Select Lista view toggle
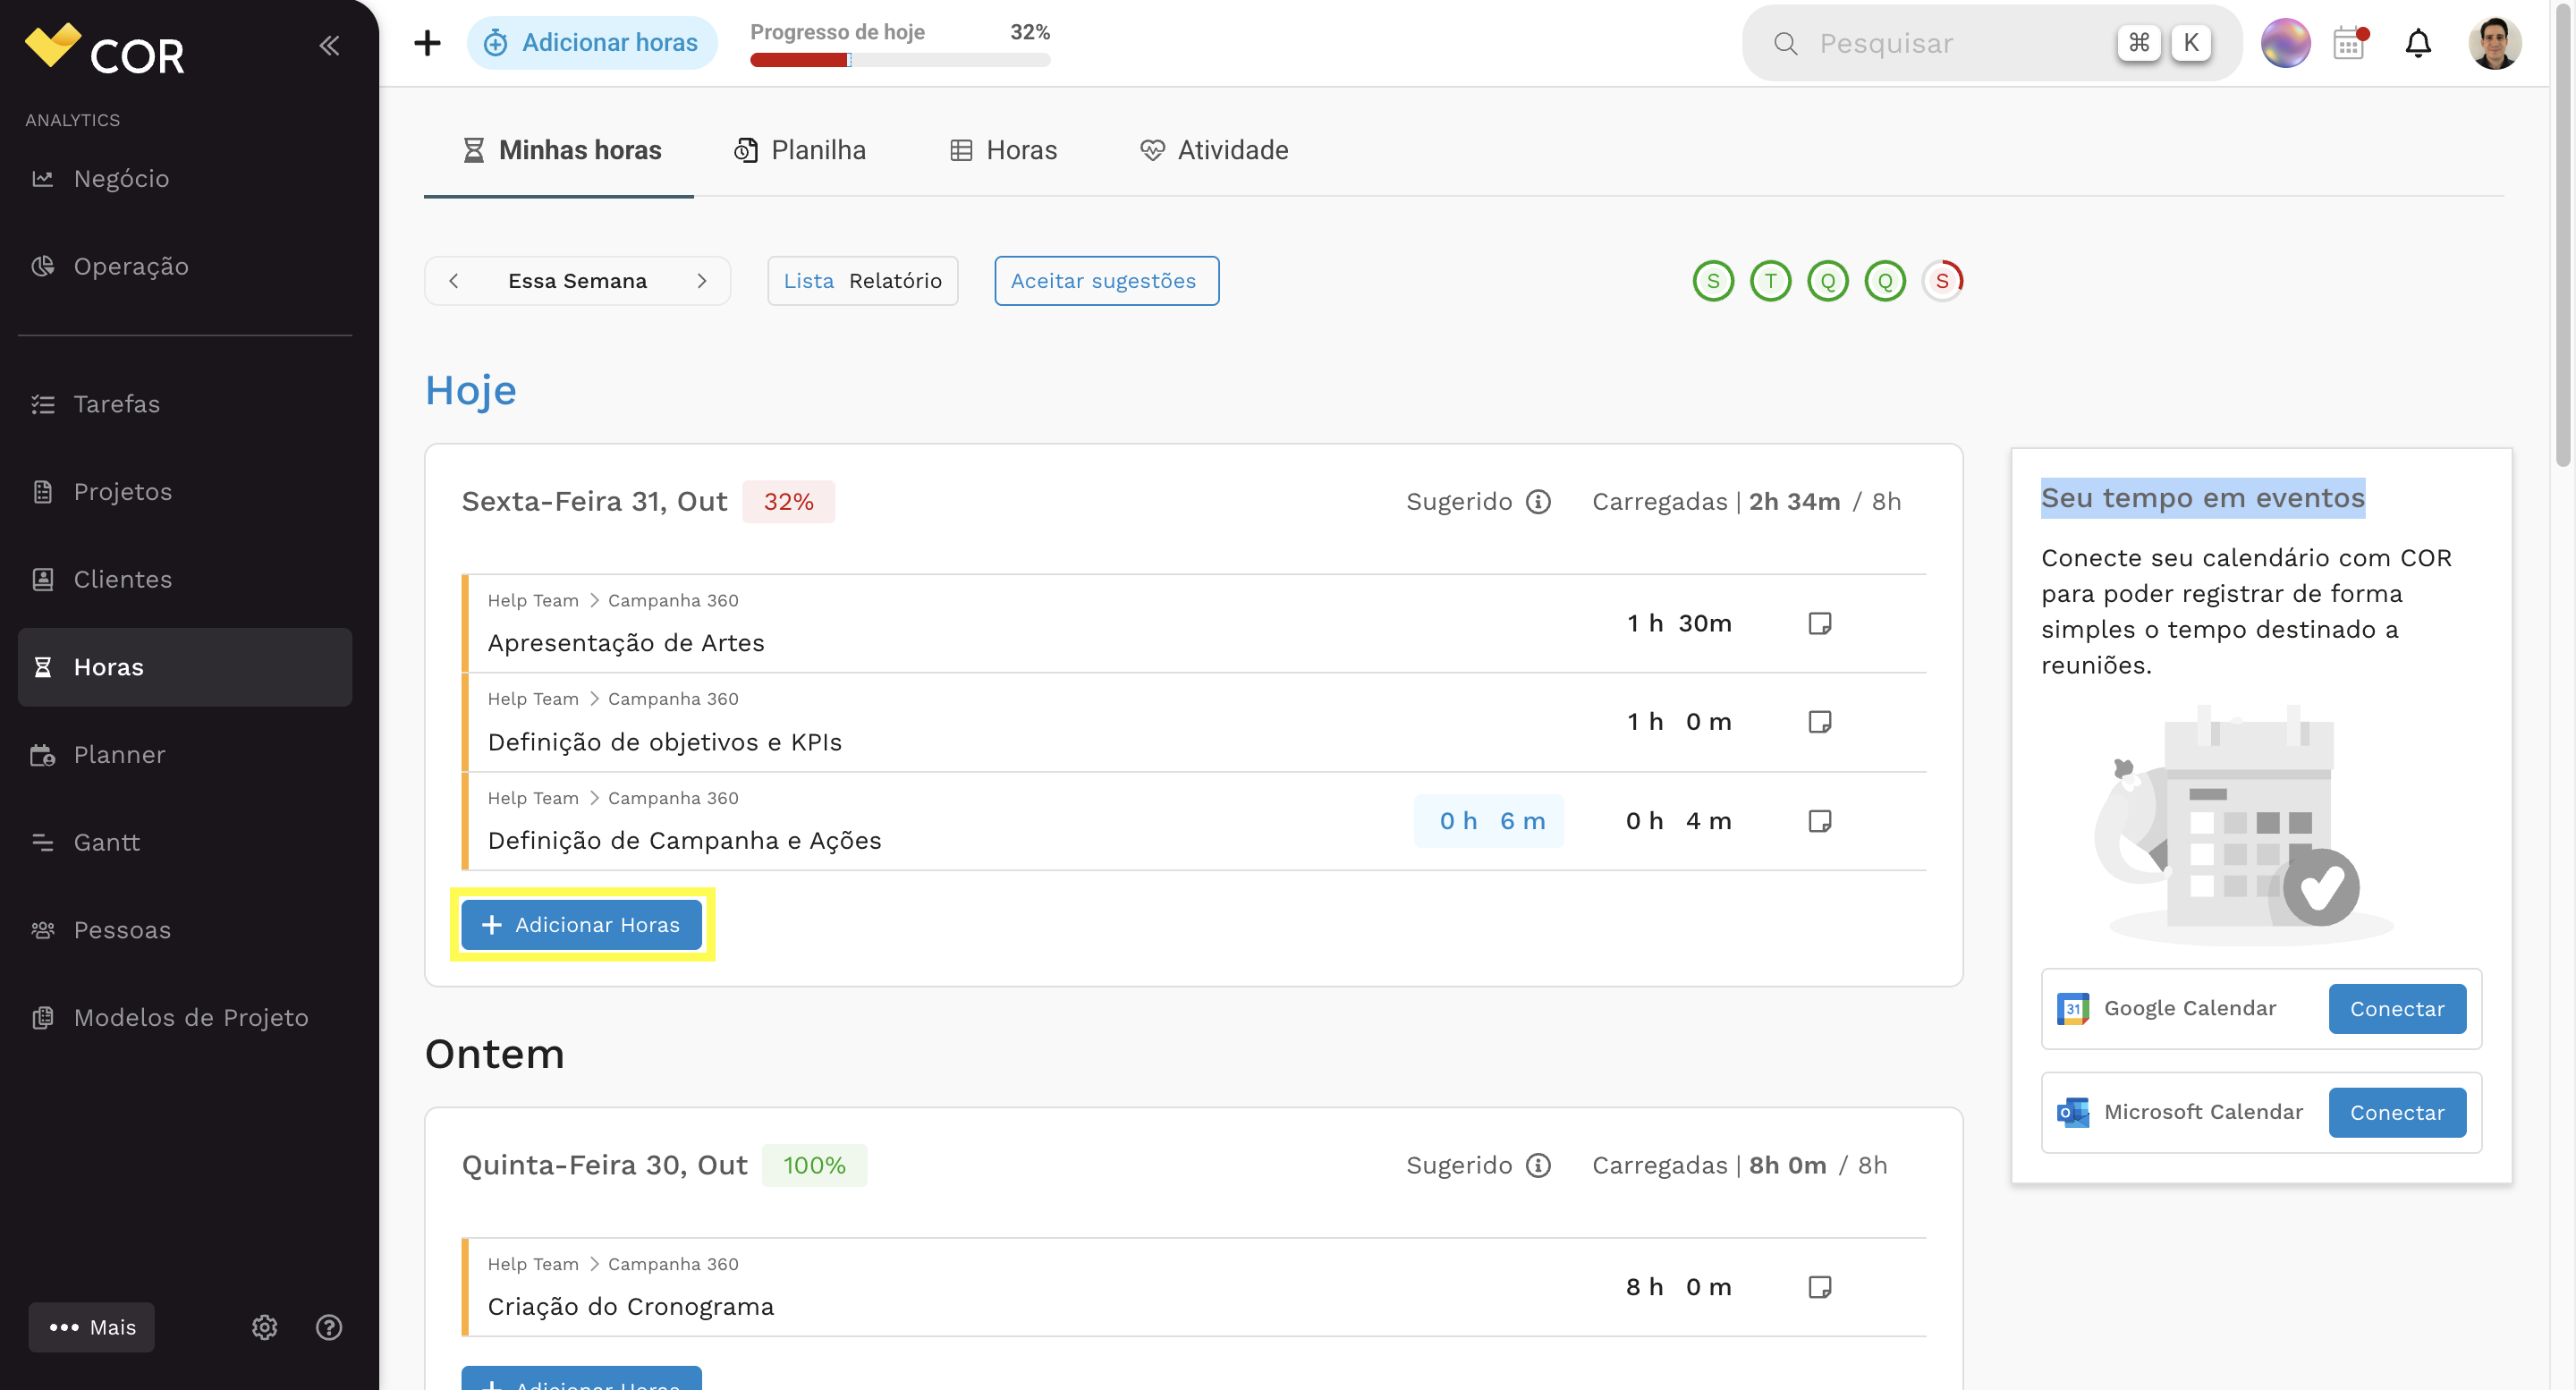The image size is (2576, 1390). (x=809, y=281)
